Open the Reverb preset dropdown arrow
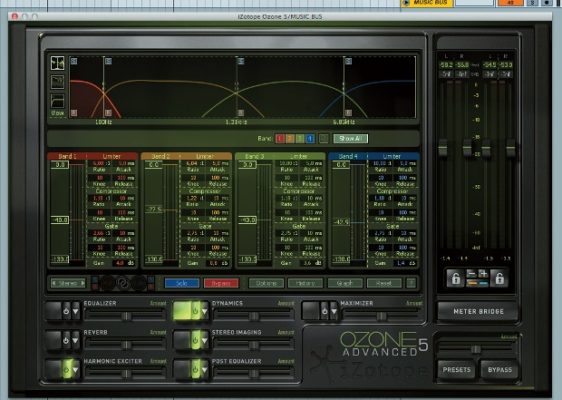 pos(76,340)
